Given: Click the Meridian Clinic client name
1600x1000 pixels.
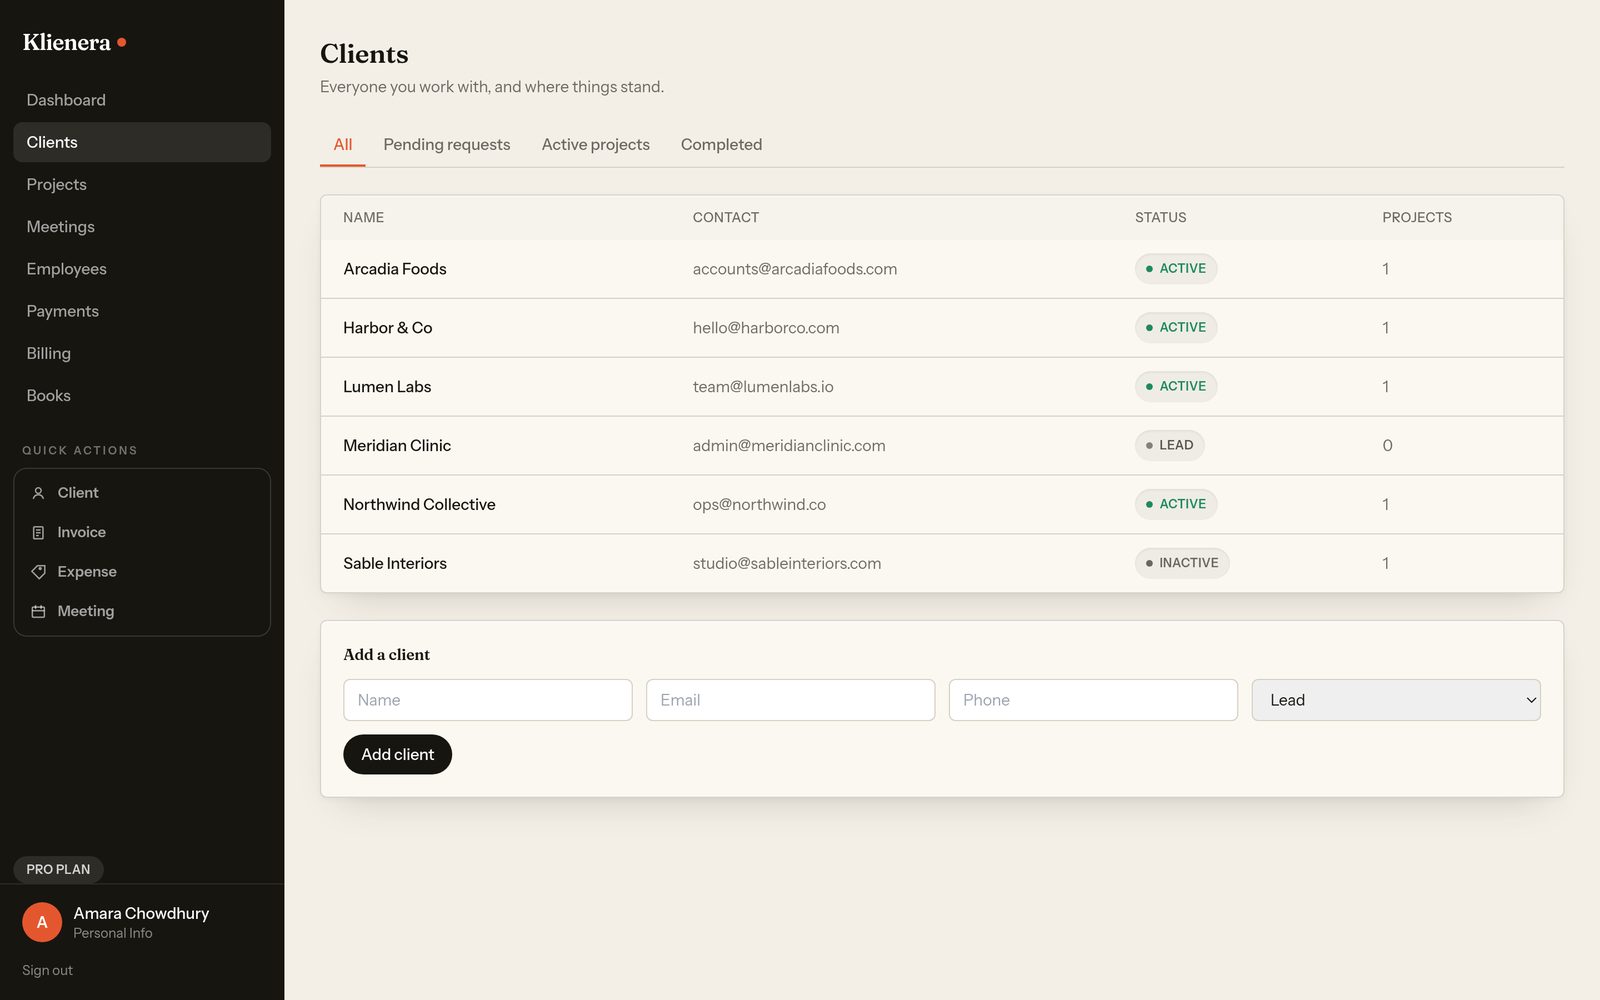Looking at the screenshot, I should click(x=397, y=446).
